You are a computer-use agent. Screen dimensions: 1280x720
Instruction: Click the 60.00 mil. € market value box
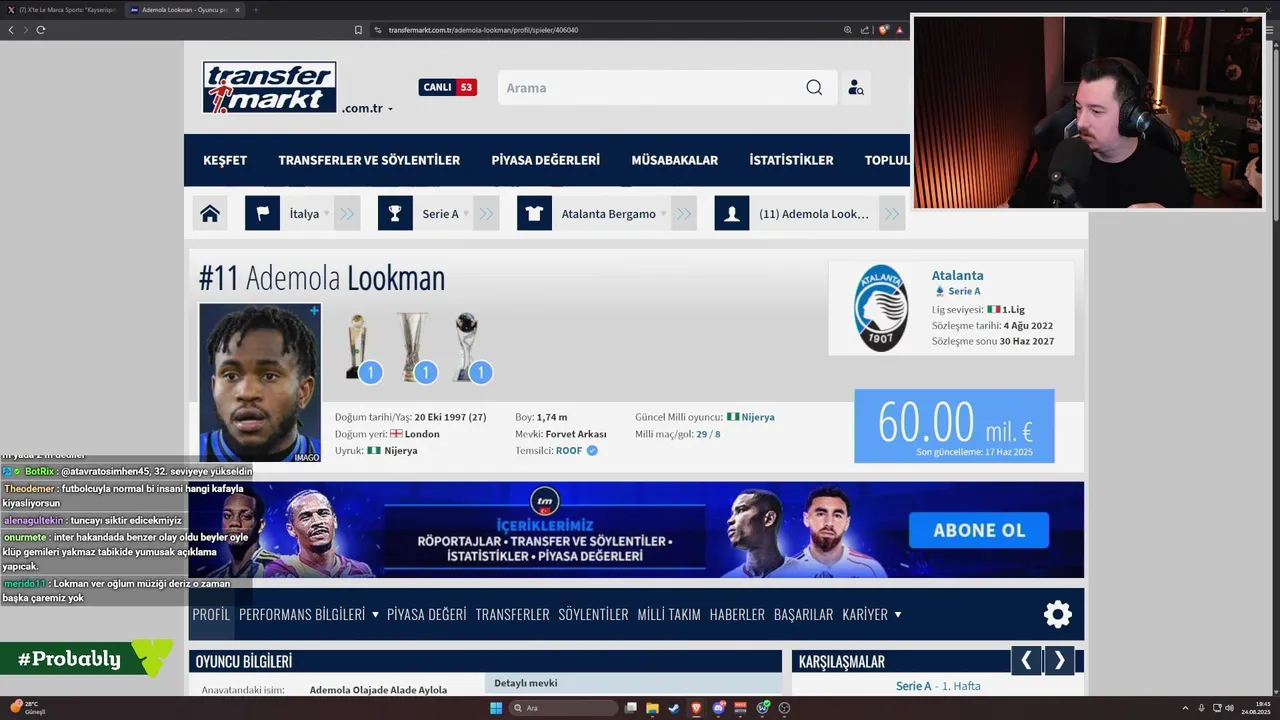[954, 426]
